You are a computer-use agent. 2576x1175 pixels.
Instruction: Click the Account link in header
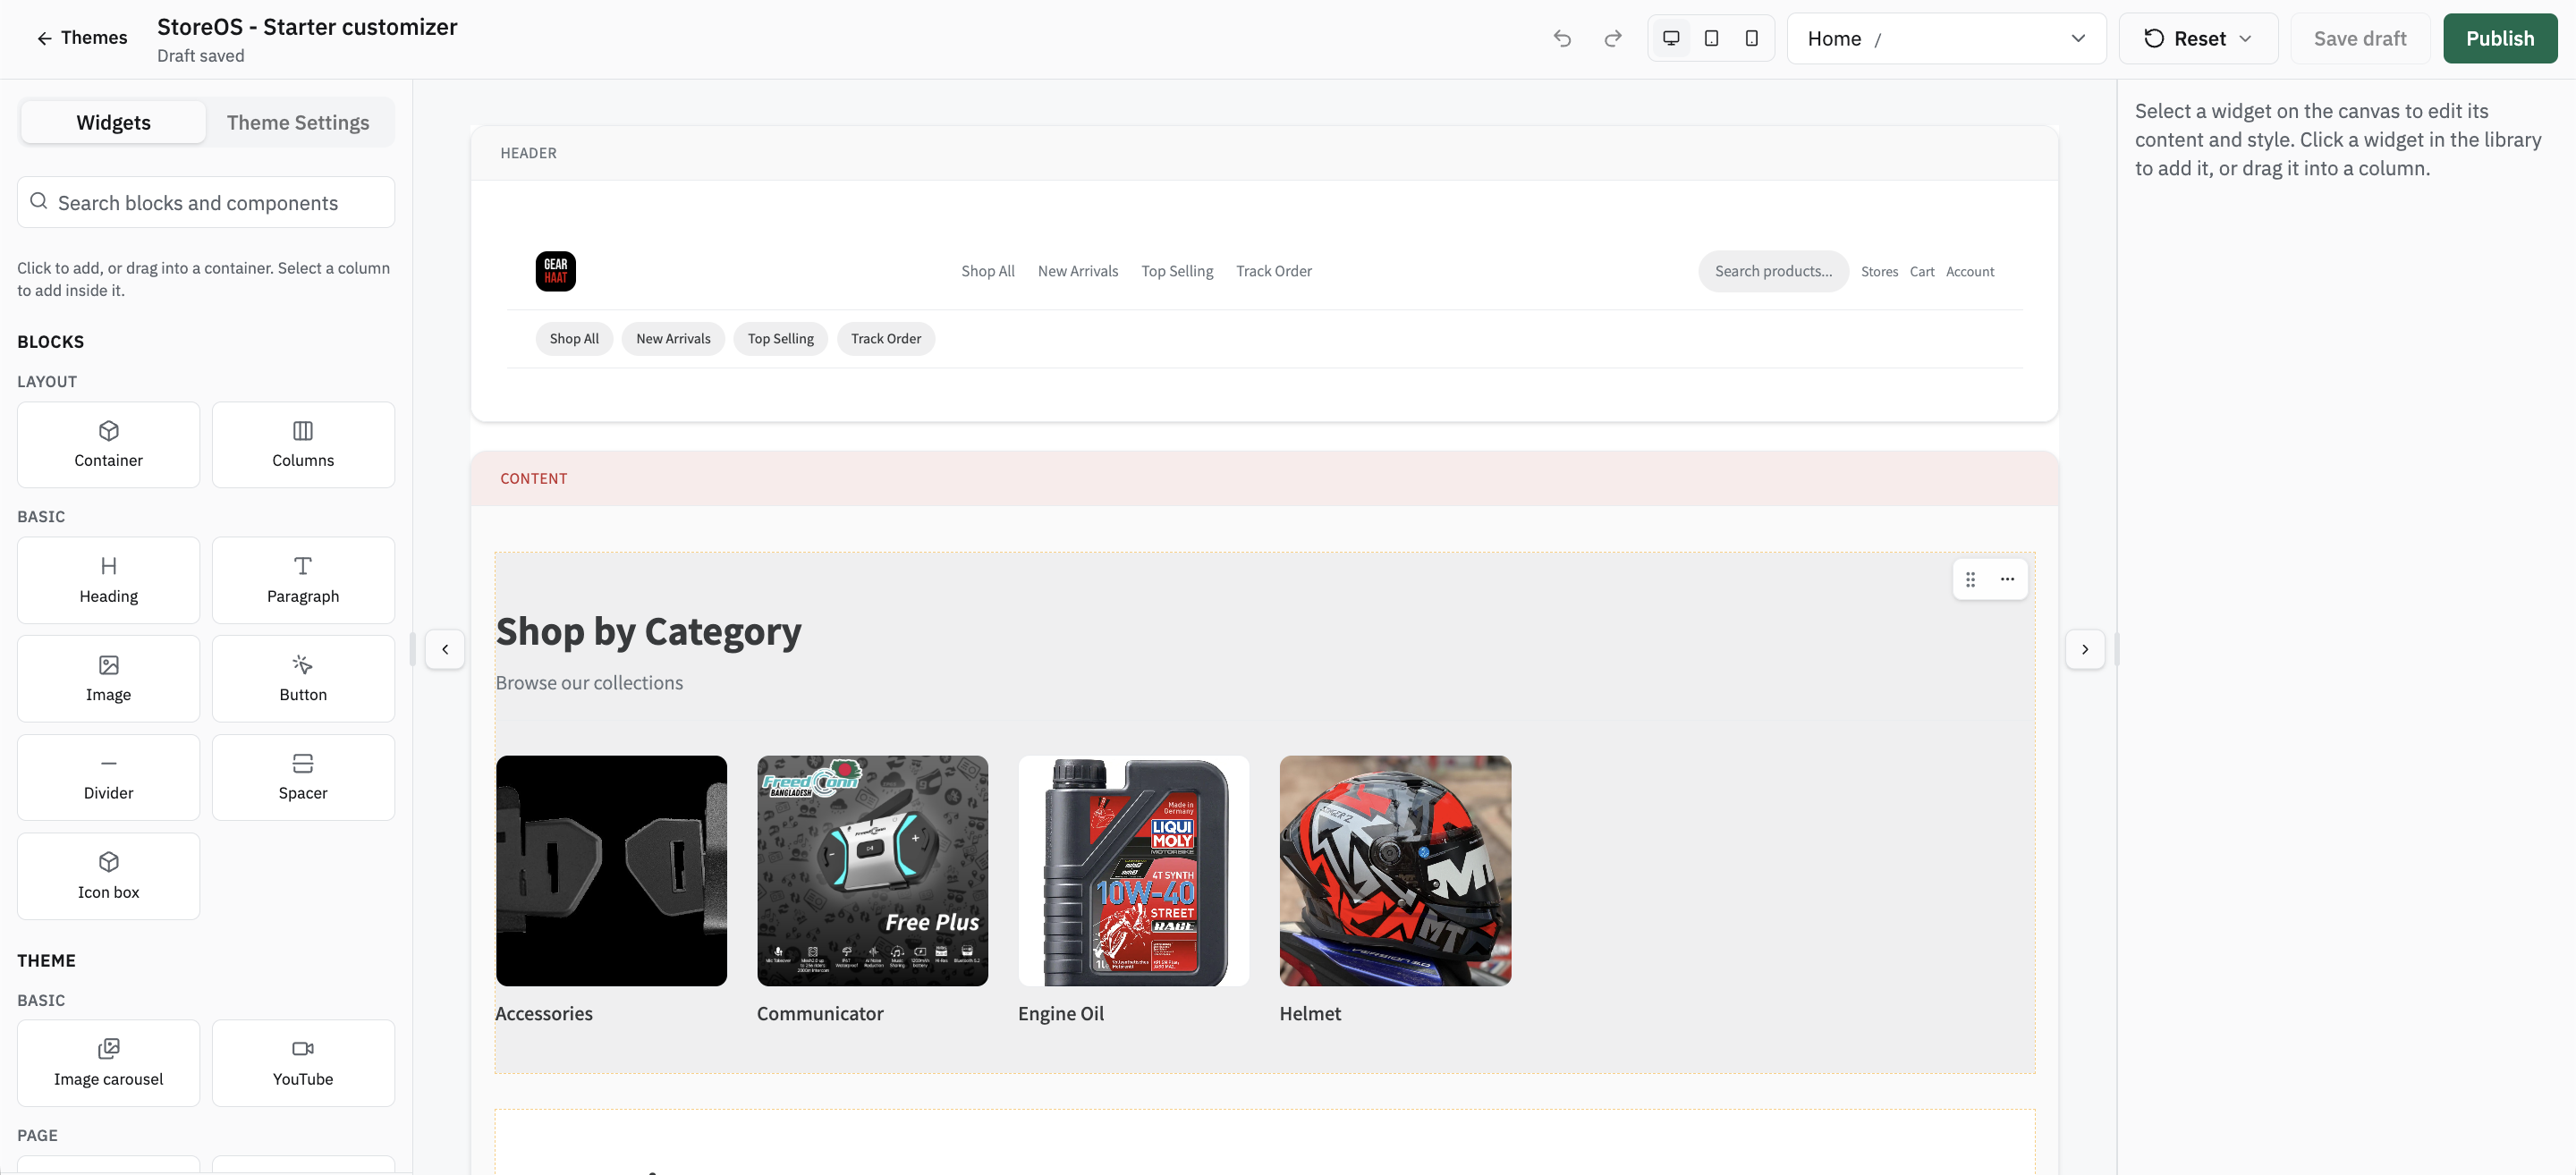(1970, 272)
